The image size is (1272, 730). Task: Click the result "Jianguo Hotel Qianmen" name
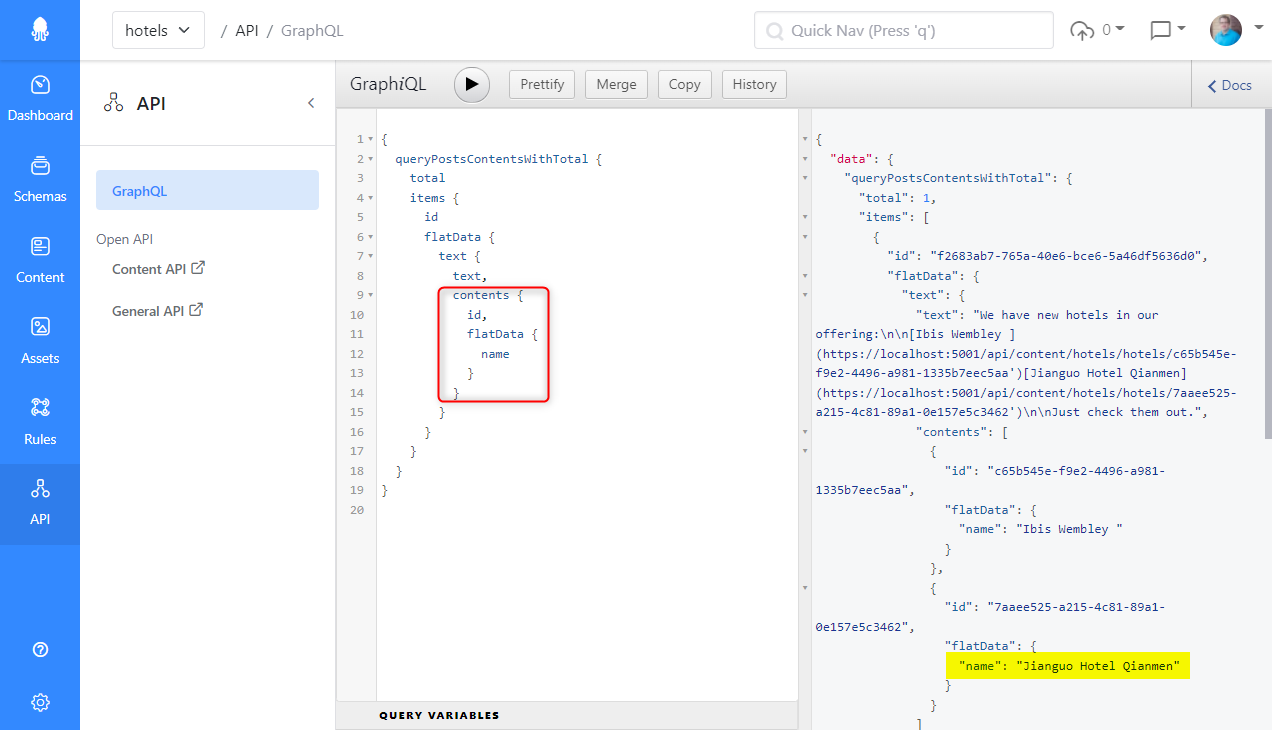[x=1098, y=666]
